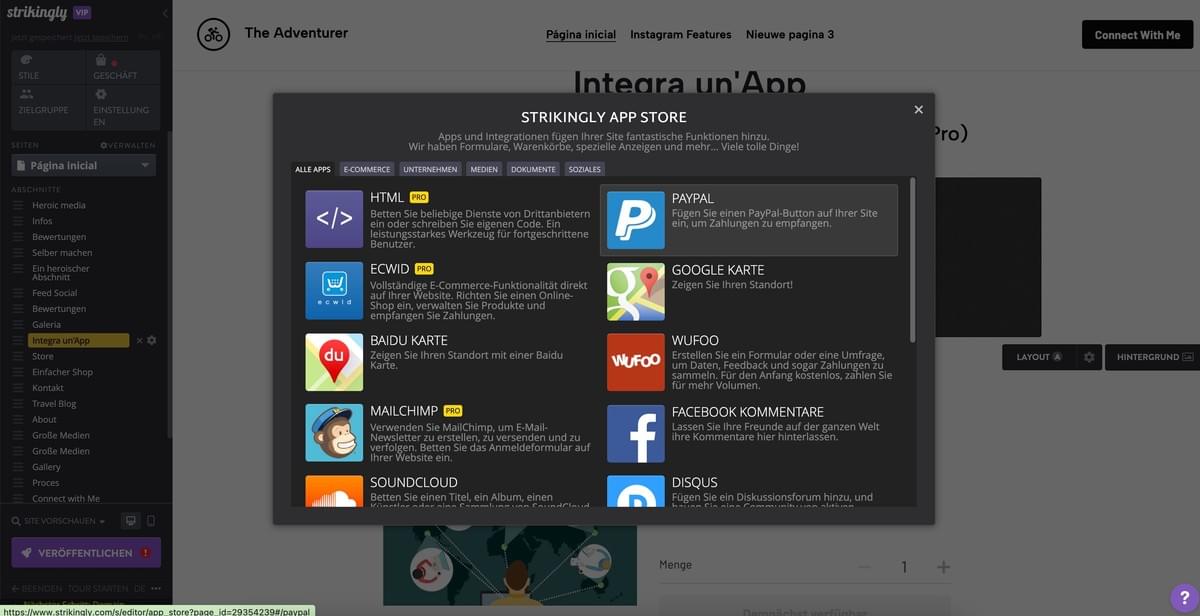Add the Wufoo form app icon
The image size is (1200, 616).
point(636,361)
